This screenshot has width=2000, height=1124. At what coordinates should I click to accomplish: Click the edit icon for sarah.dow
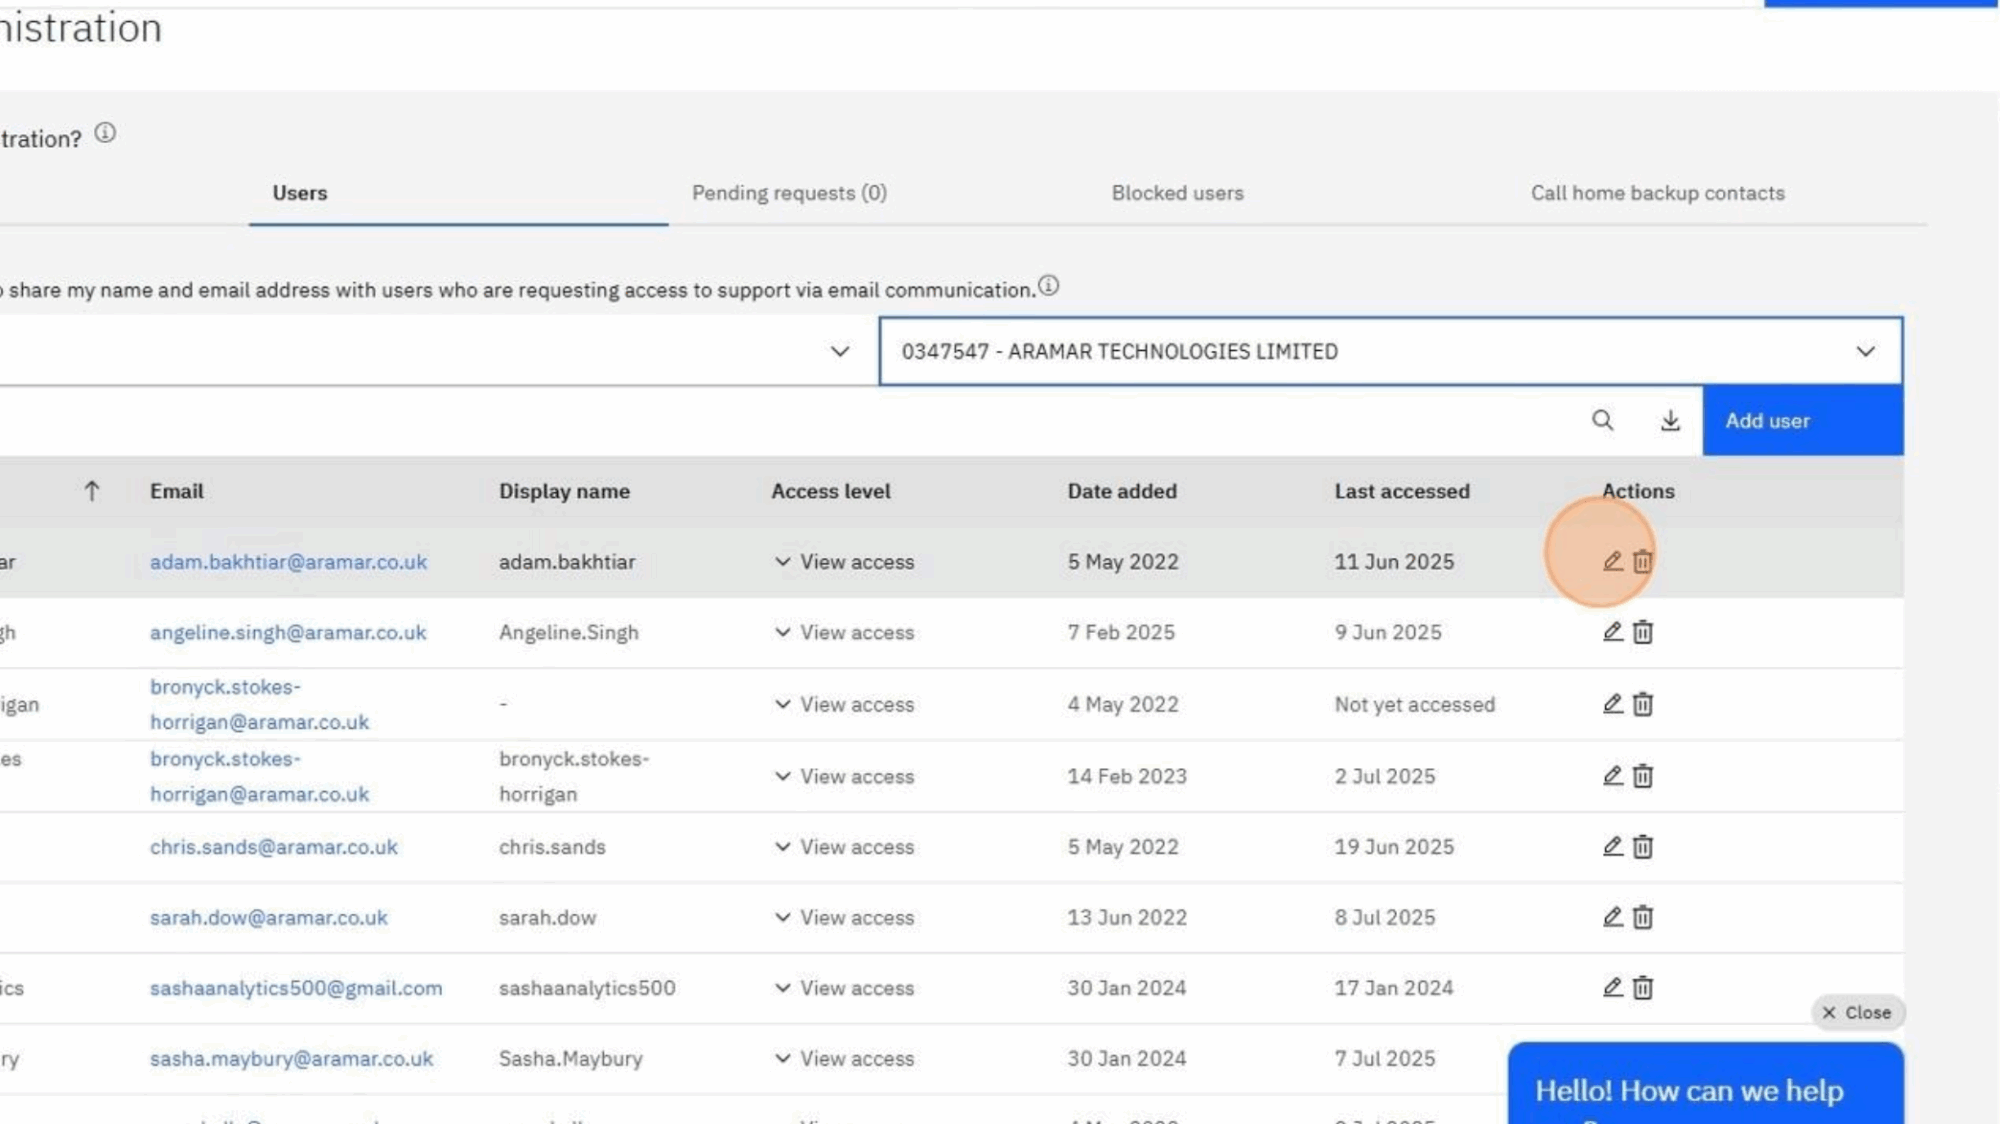1612,916
